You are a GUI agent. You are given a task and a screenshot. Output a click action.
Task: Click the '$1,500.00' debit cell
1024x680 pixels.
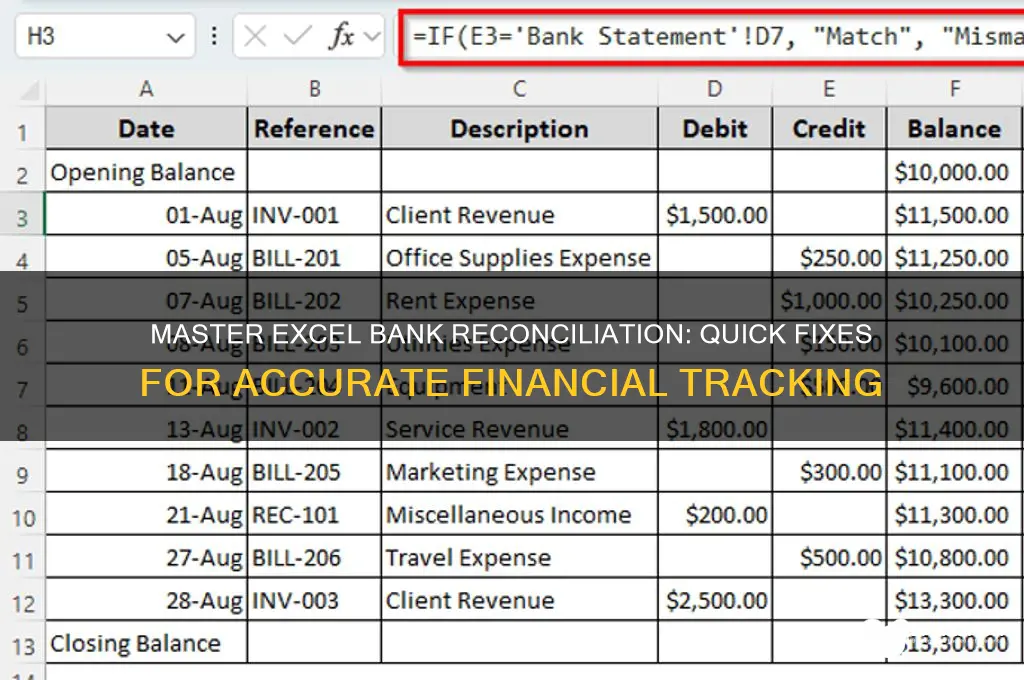(715, 214)
